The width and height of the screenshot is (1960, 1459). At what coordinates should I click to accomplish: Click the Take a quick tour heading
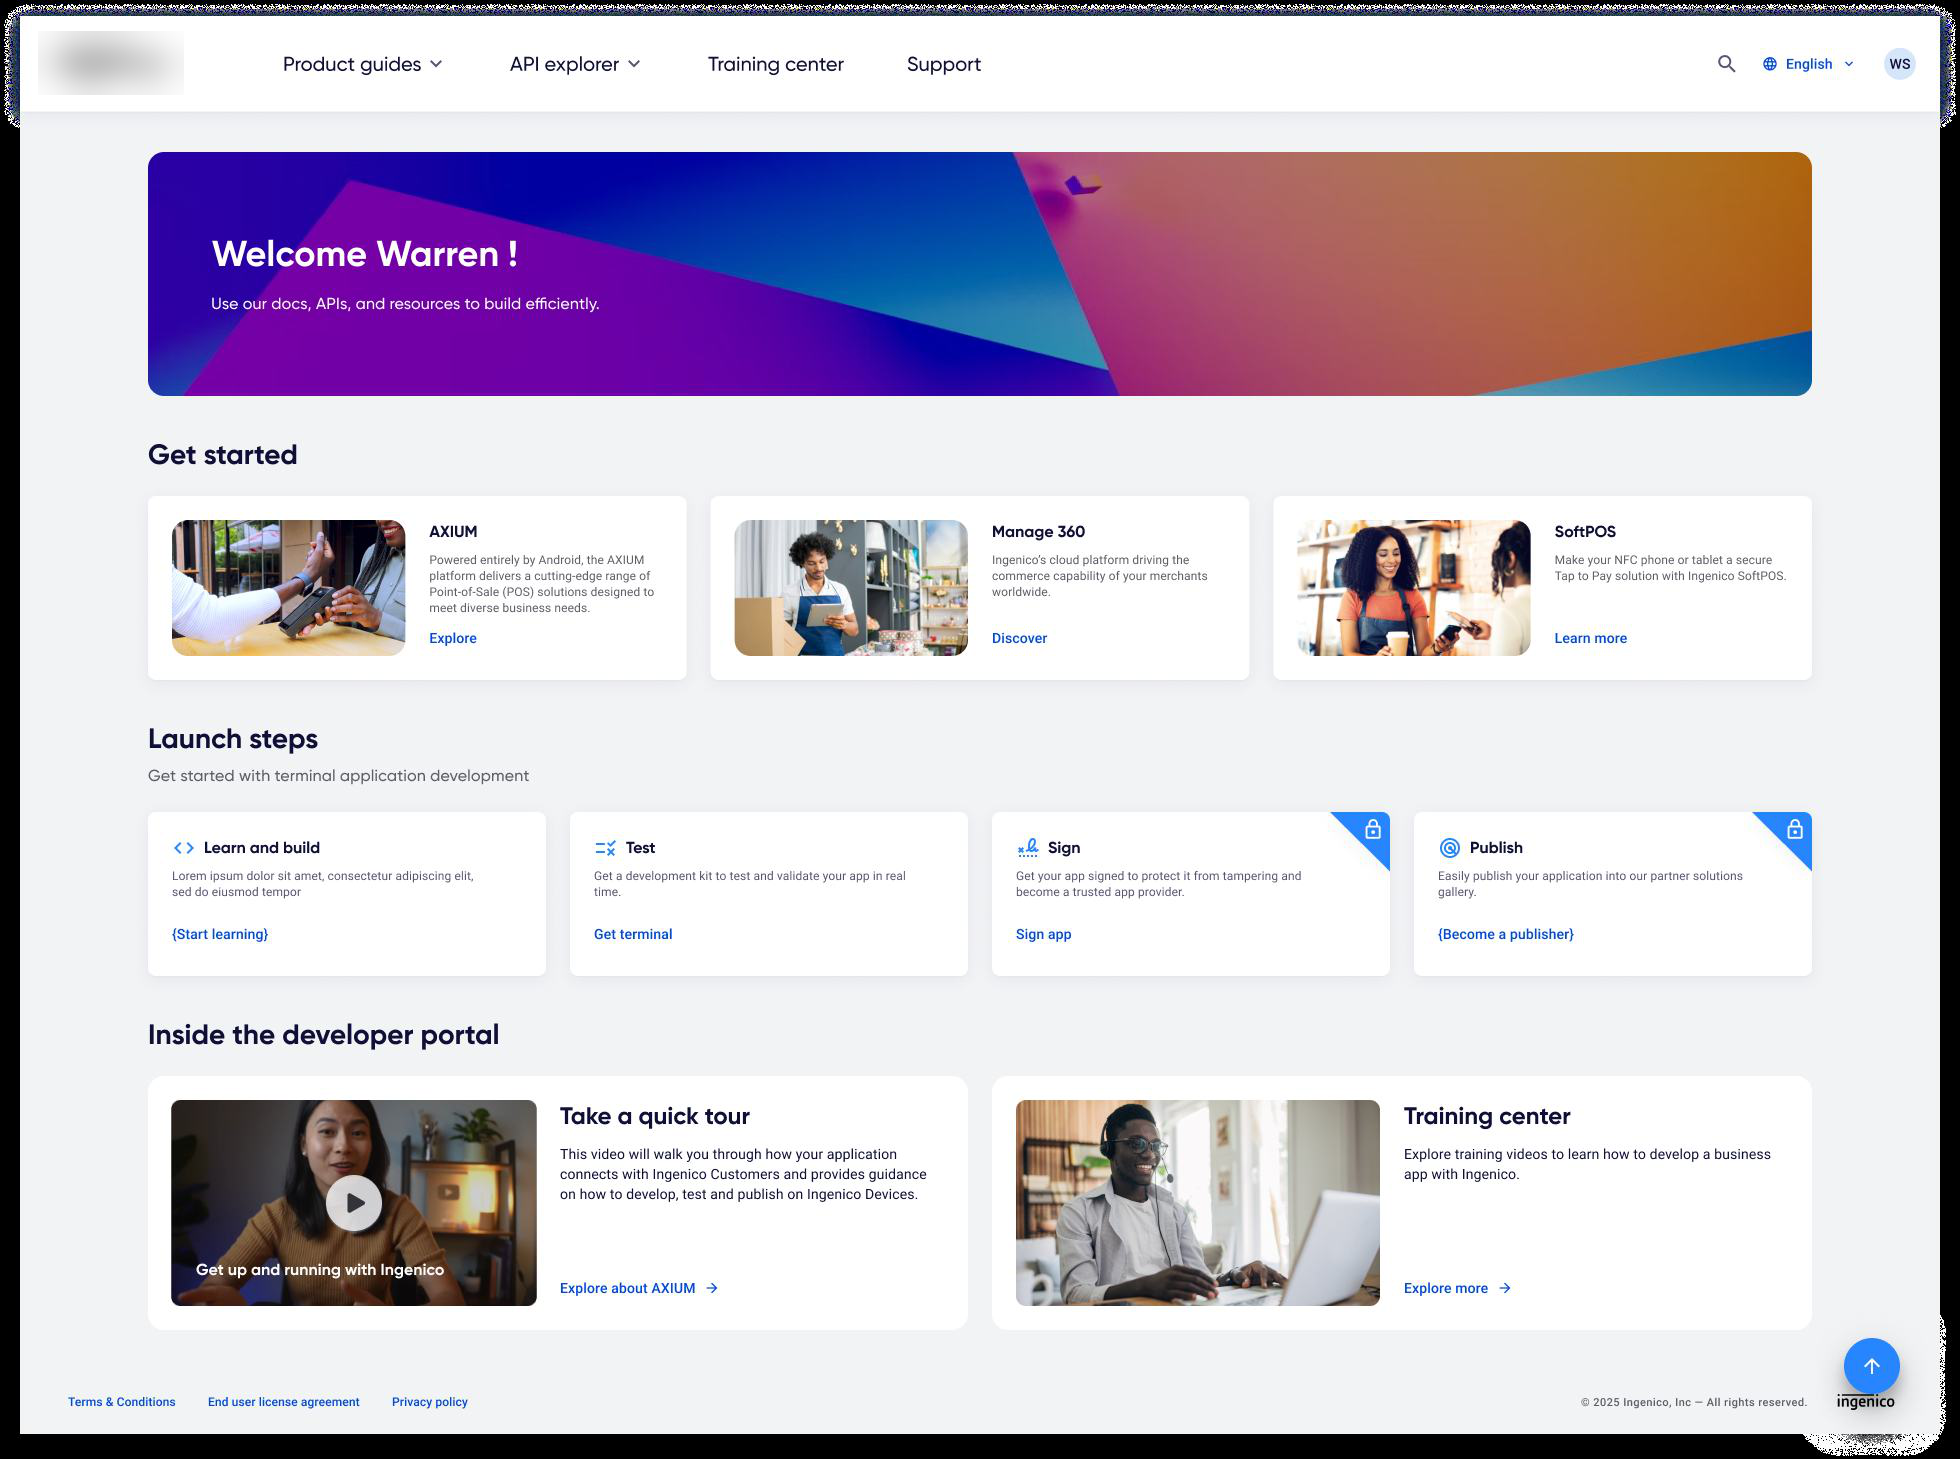coord(655,1116)
